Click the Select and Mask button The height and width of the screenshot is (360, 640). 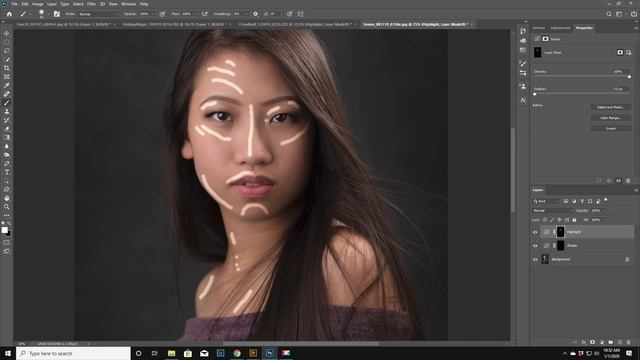pyautogui.click(x=610, y=107)
